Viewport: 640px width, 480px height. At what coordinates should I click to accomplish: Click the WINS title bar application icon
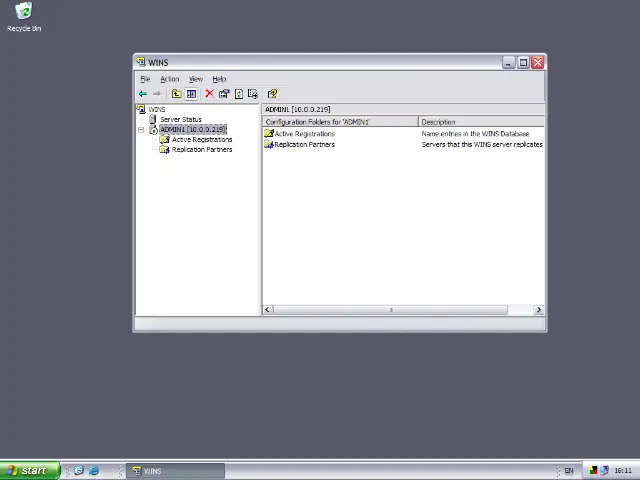(x=141, y=62)
